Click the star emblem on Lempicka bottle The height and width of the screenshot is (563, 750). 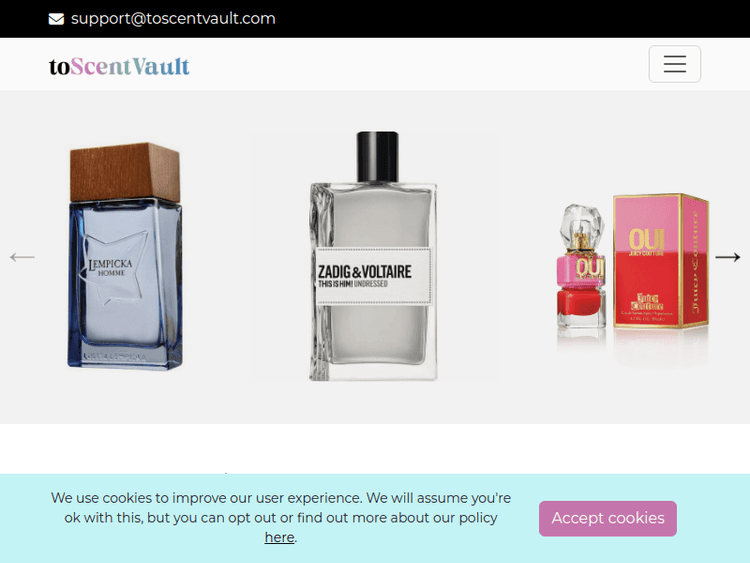coord(117,269)
